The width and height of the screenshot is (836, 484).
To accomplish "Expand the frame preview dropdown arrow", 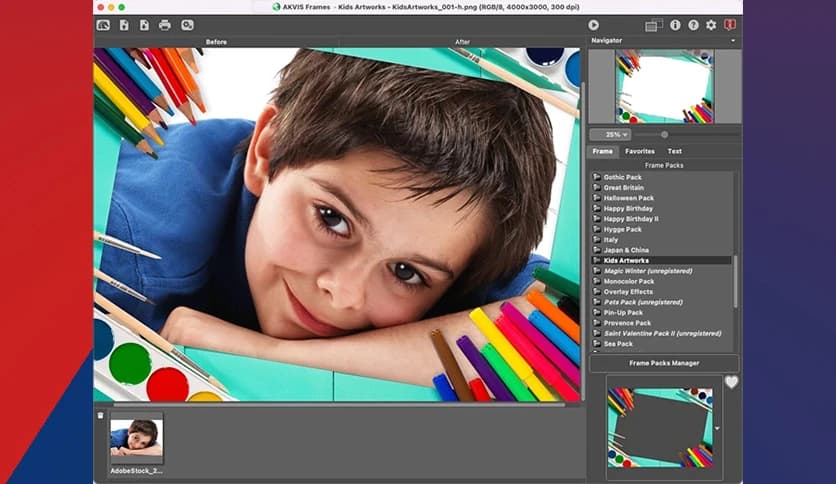I will 718,427.
